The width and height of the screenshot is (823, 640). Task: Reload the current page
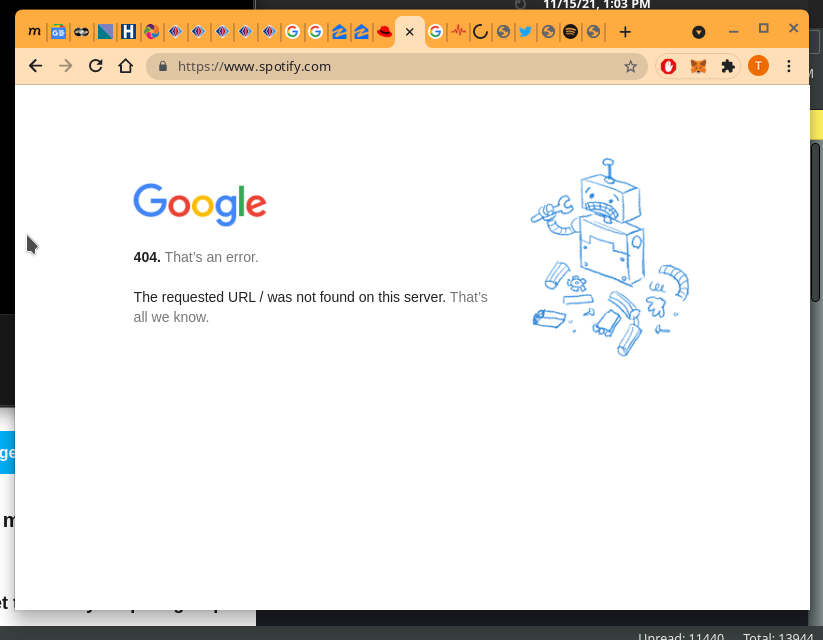coord(96,66)
